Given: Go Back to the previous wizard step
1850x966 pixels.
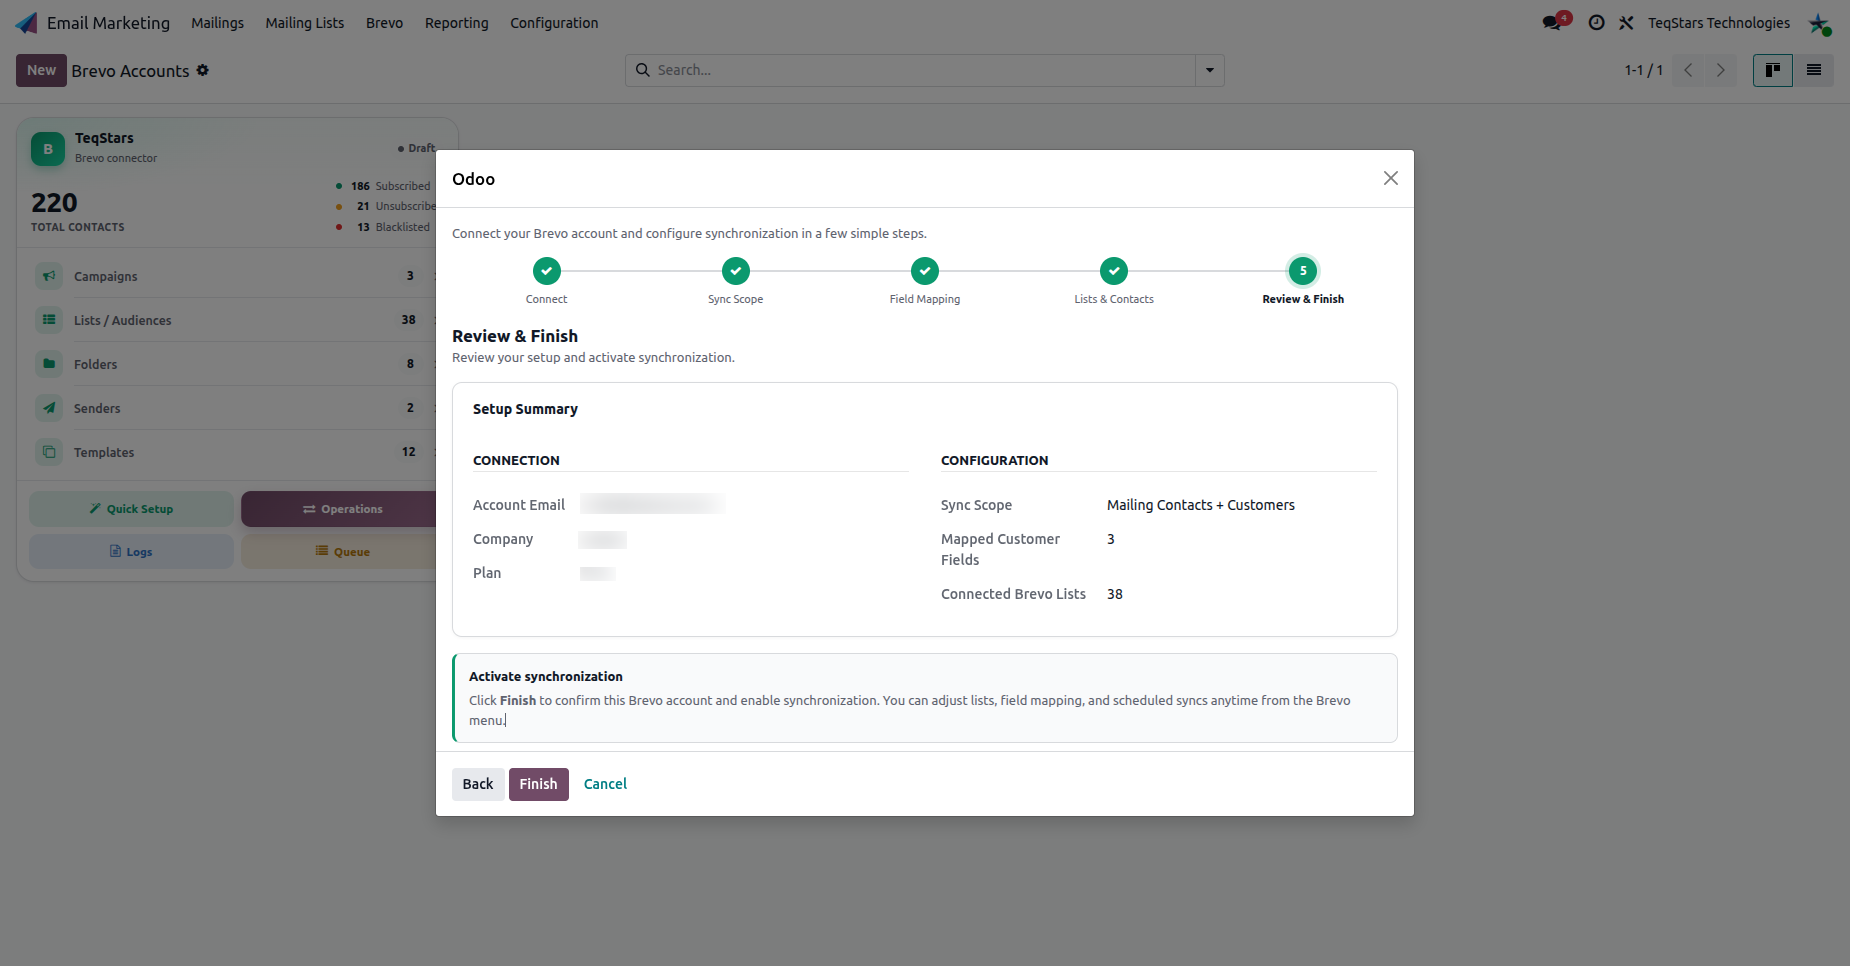Looking at the screenshot, I should point(478,784).
